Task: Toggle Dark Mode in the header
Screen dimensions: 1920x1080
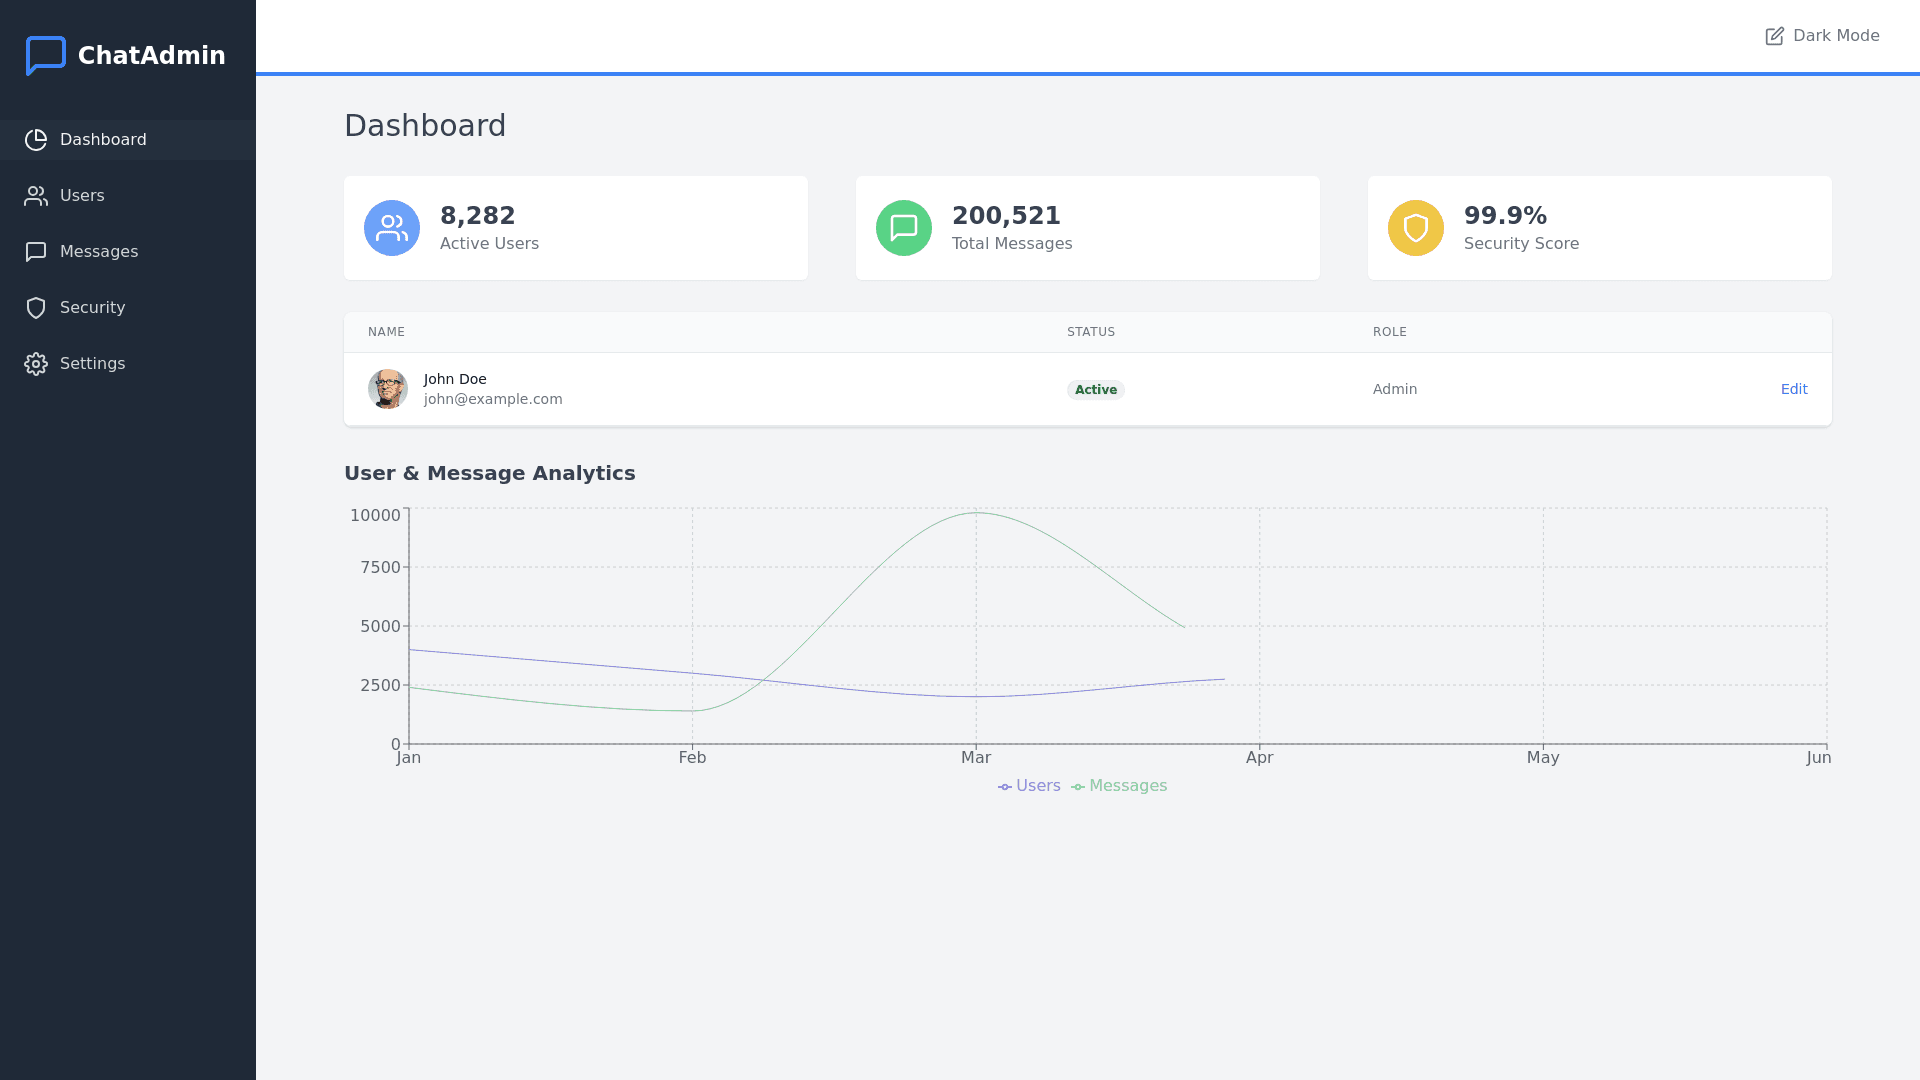Action: pyautogui.click(x=1822, y=36)
